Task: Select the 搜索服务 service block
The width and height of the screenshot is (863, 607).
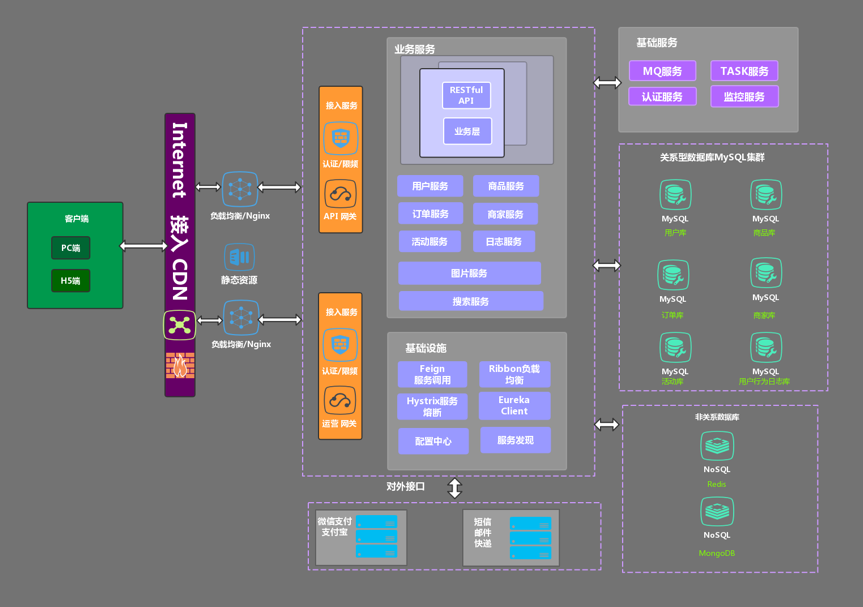Action: (x=470, y=301)
